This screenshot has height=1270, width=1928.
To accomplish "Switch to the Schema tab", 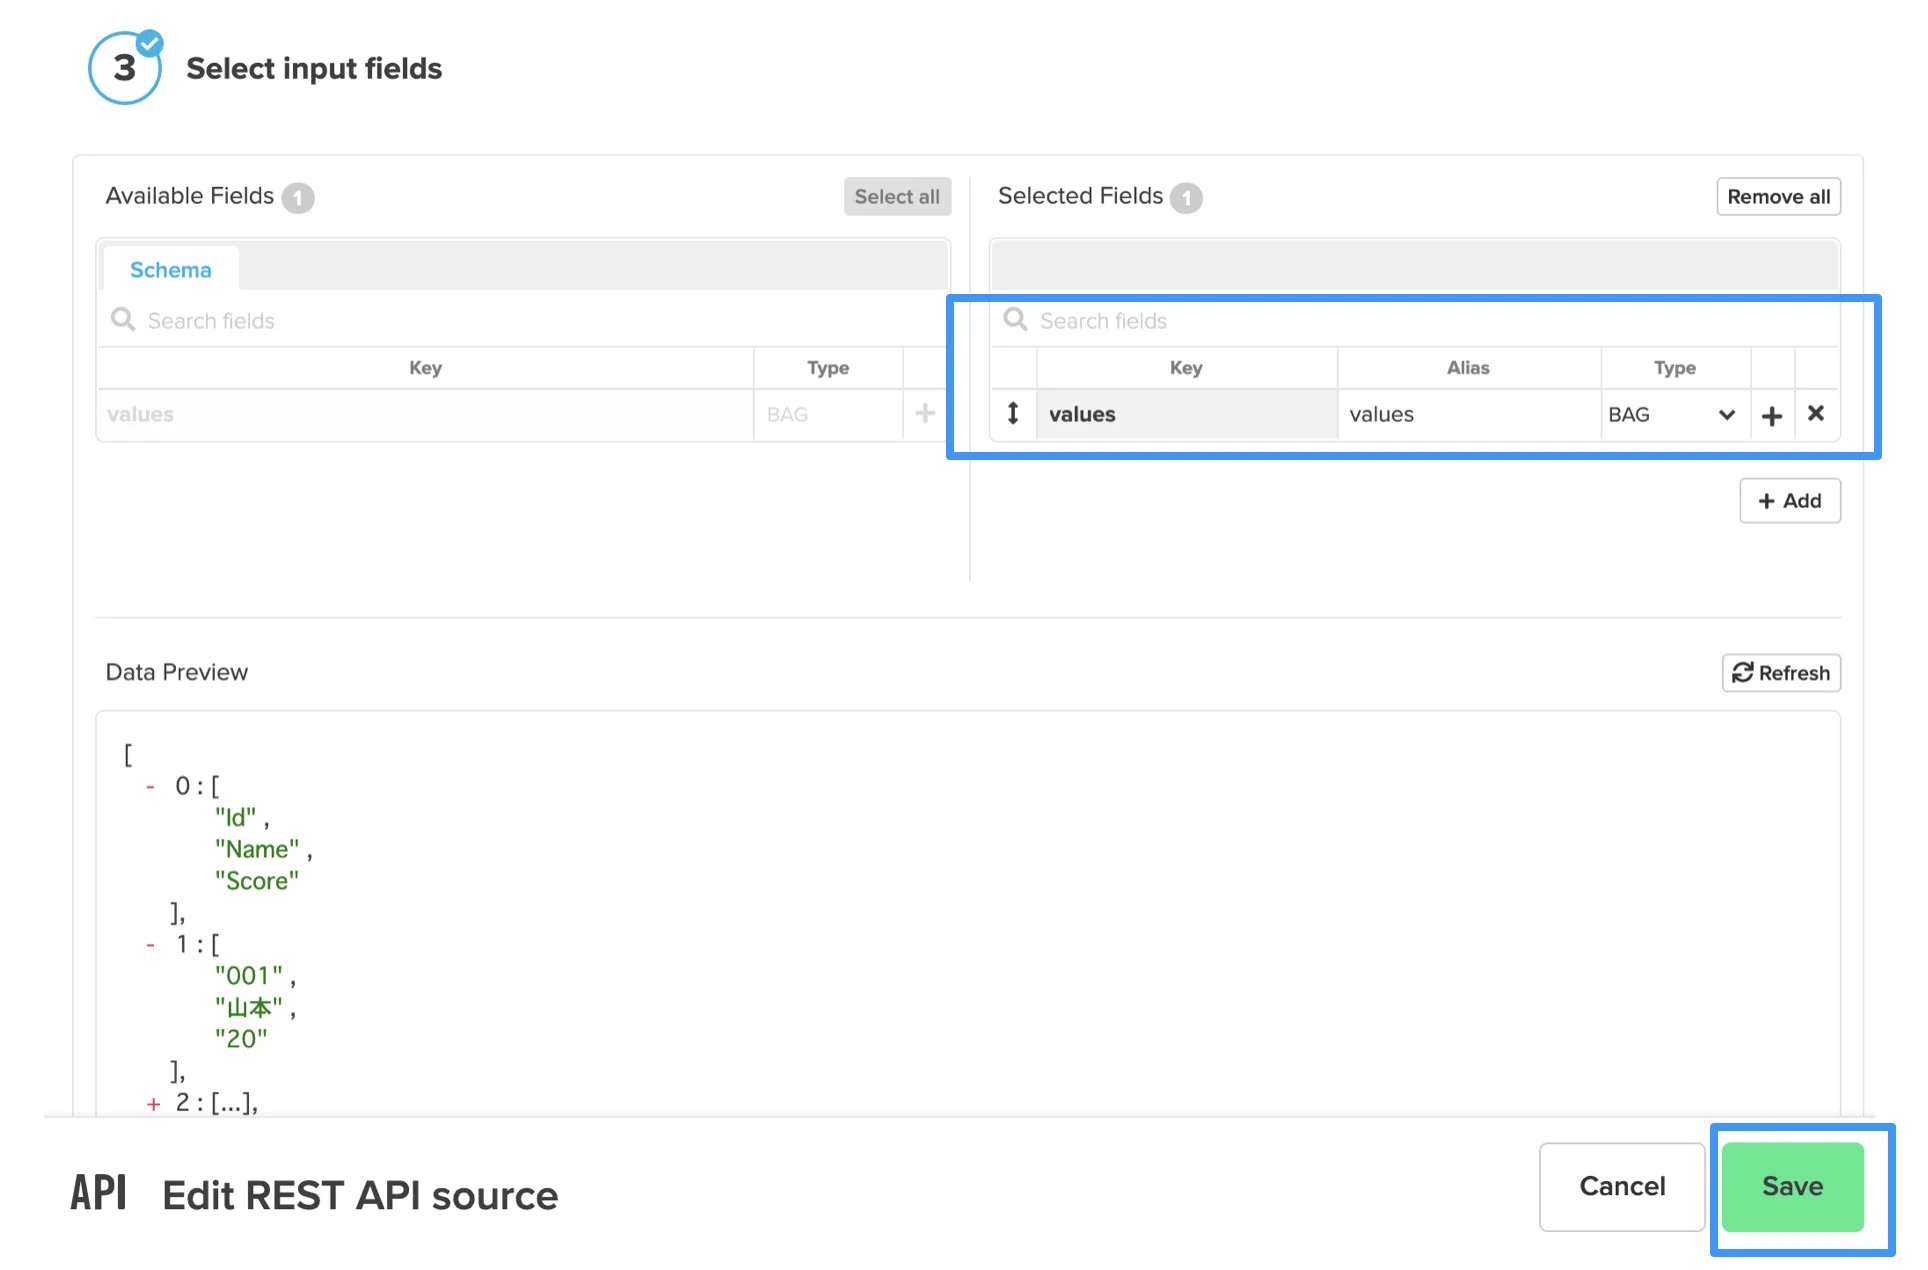I will pos(171,270).
